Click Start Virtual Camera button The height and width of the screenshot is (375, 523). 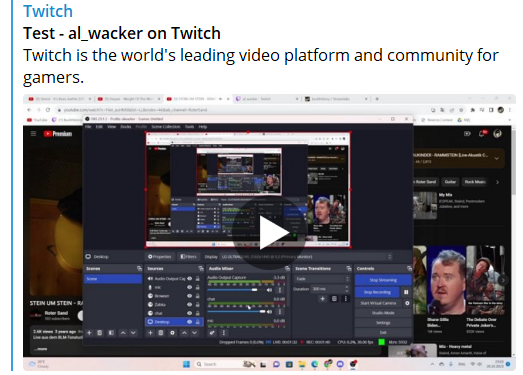(x=378, y=303)
